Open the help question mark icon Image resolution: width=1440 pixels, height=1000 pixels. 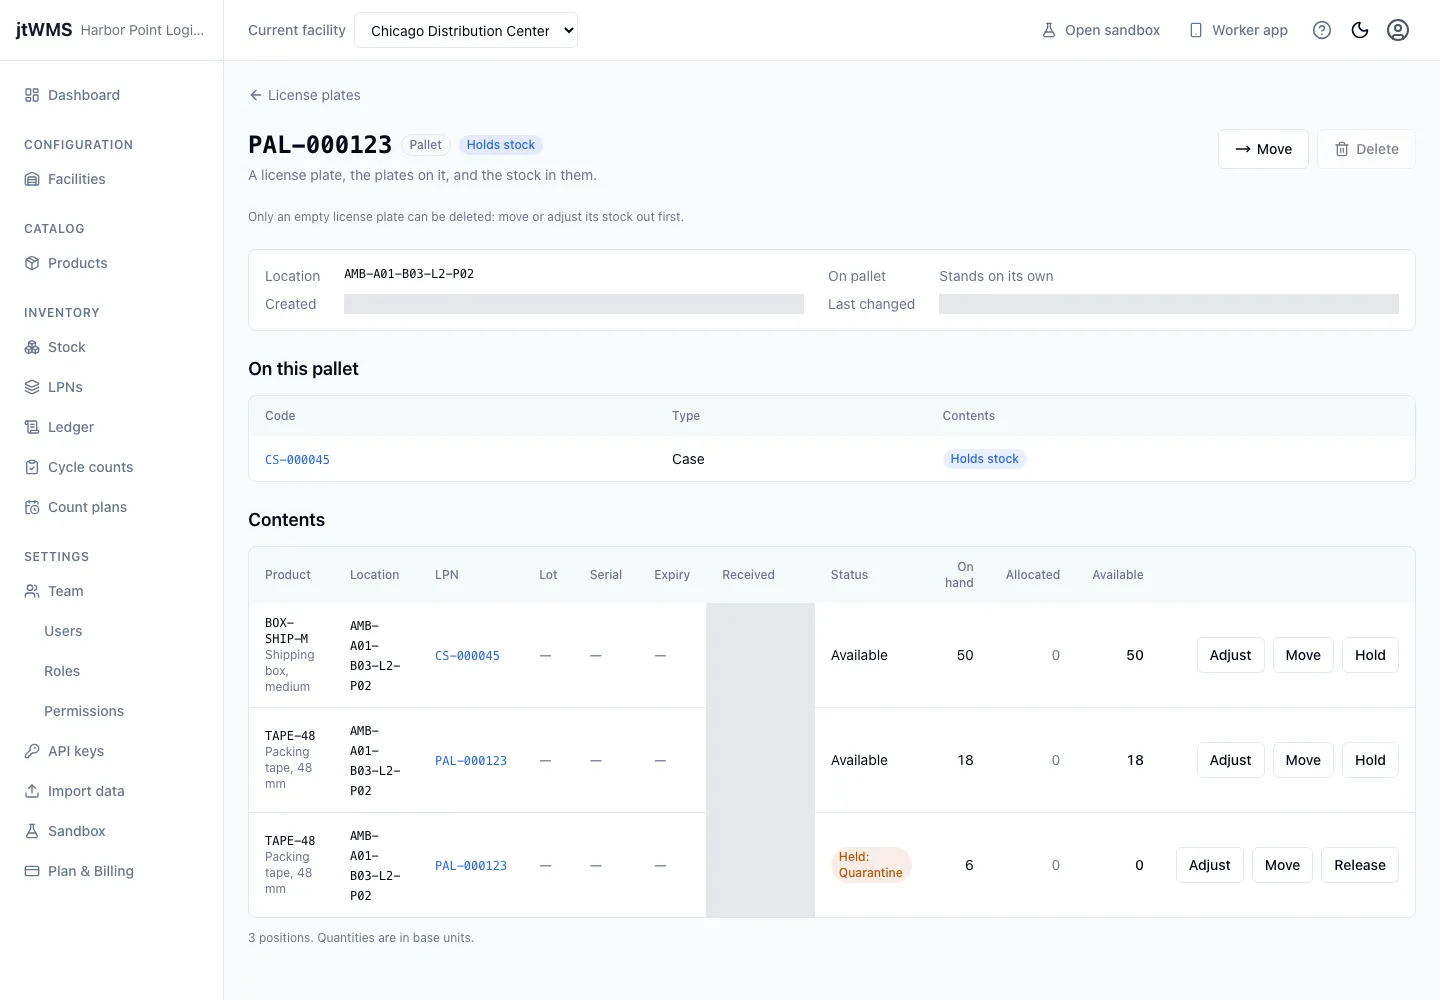click(1322, 30)
